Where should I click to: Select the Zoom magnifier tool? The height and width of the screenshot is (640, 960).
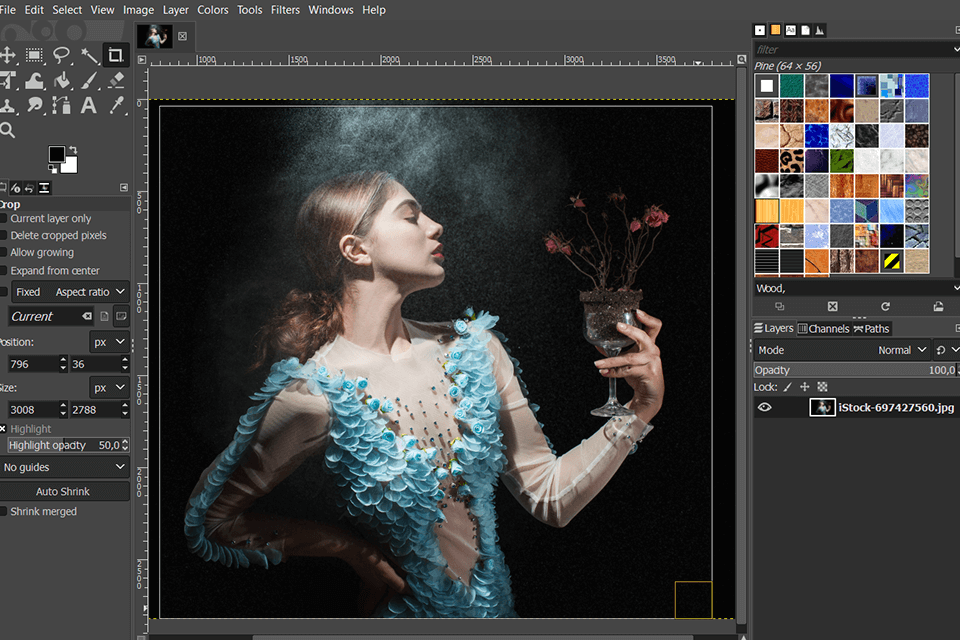coord(7,130)
